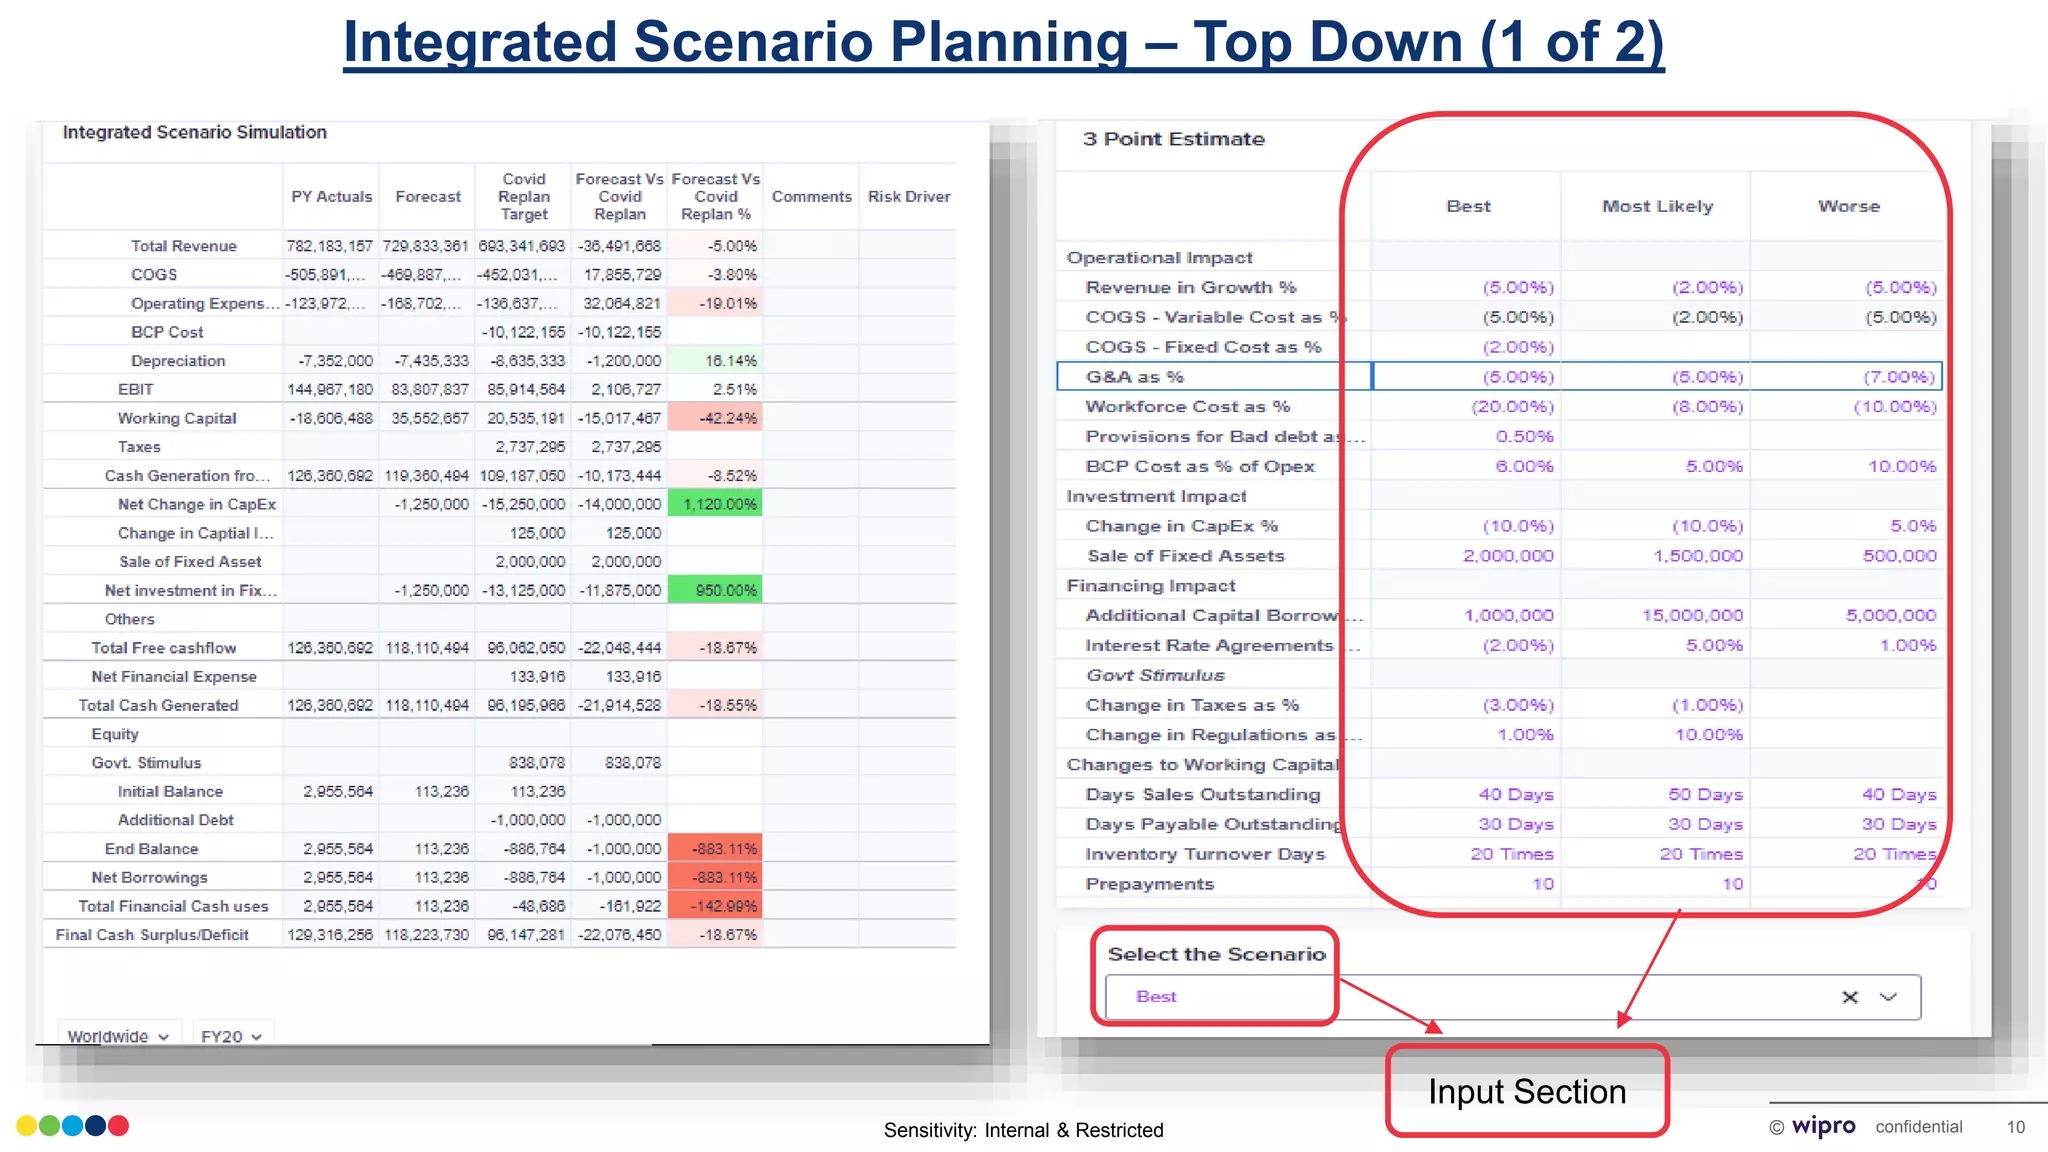Click the 950.00% green variance cell

(715, 590)
